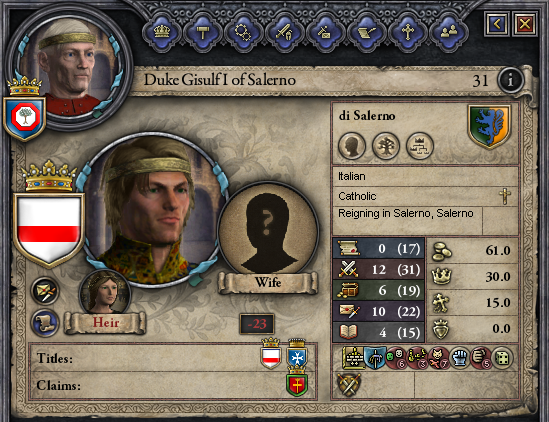This screenshot has width=549, height=422.
Task: Click the di Salerno dynasty coat of arms
Action: (x=489, y=127)
